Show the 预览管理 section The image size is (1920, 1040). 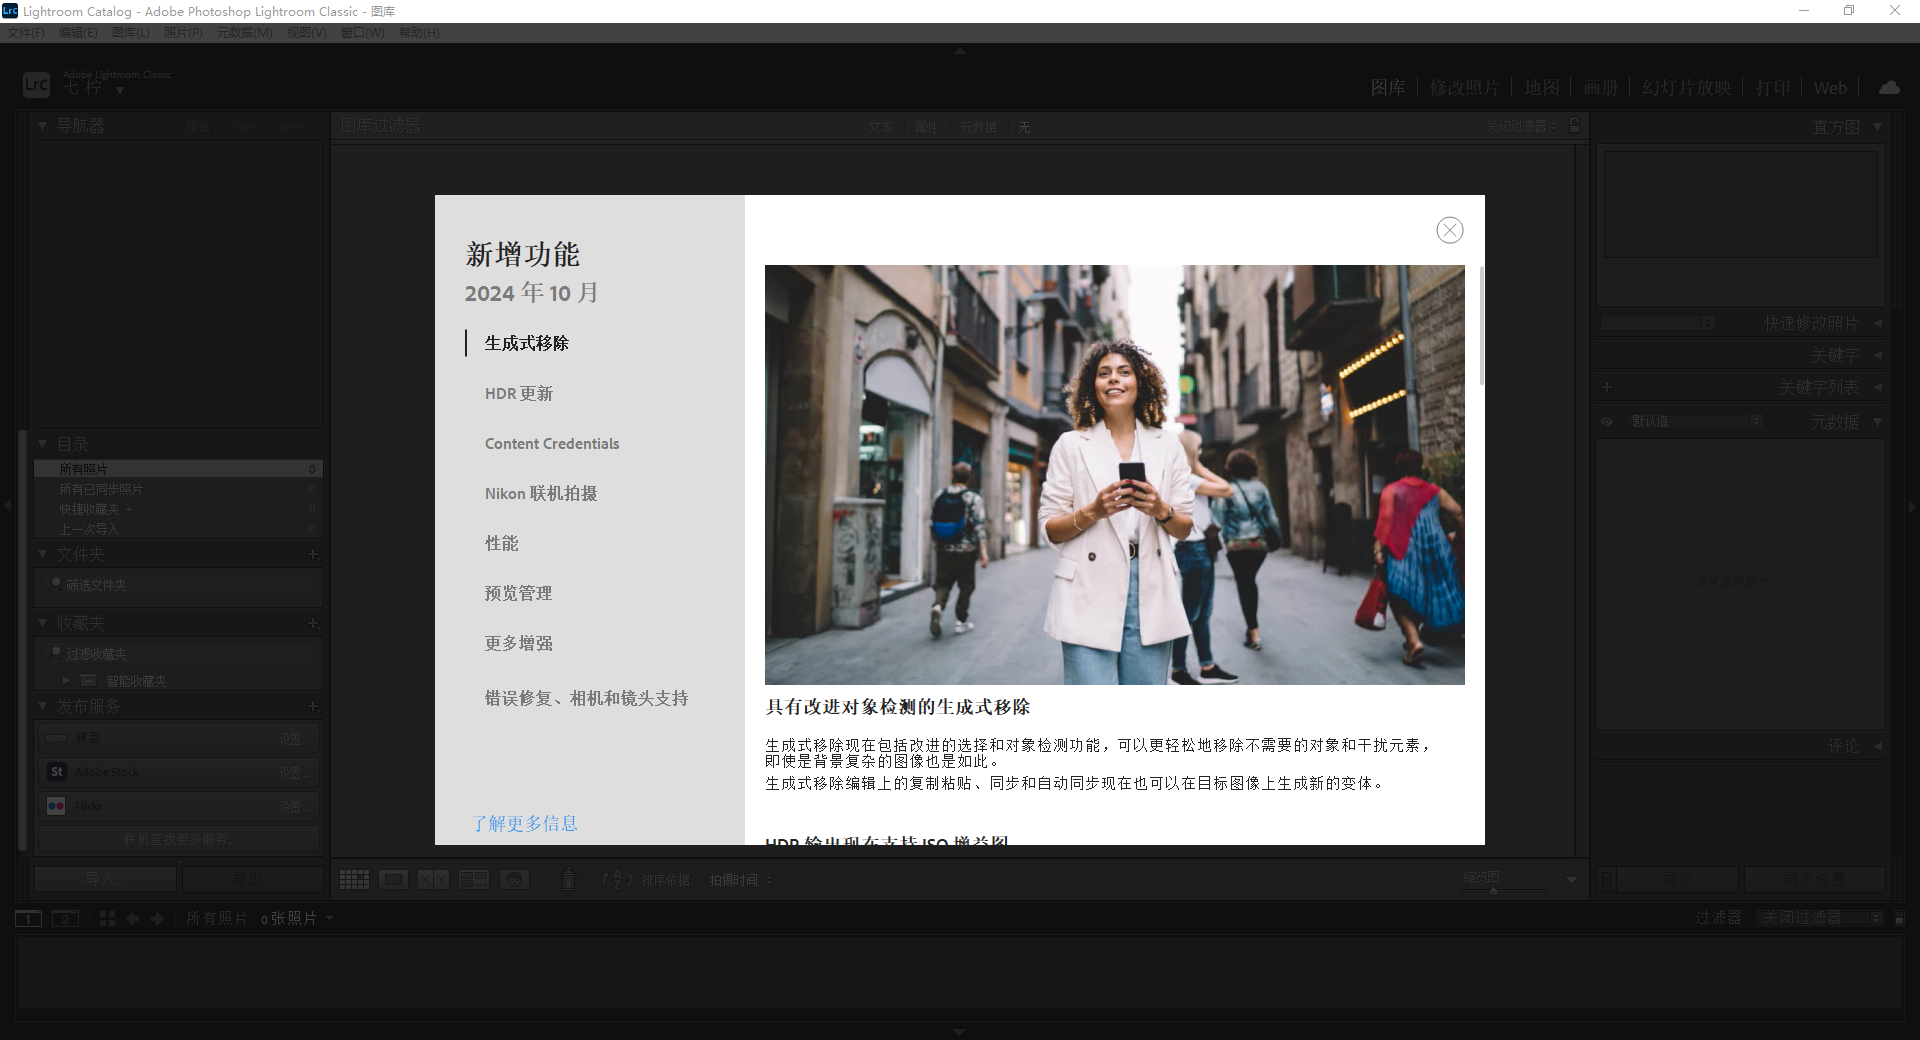coord(518,593)
